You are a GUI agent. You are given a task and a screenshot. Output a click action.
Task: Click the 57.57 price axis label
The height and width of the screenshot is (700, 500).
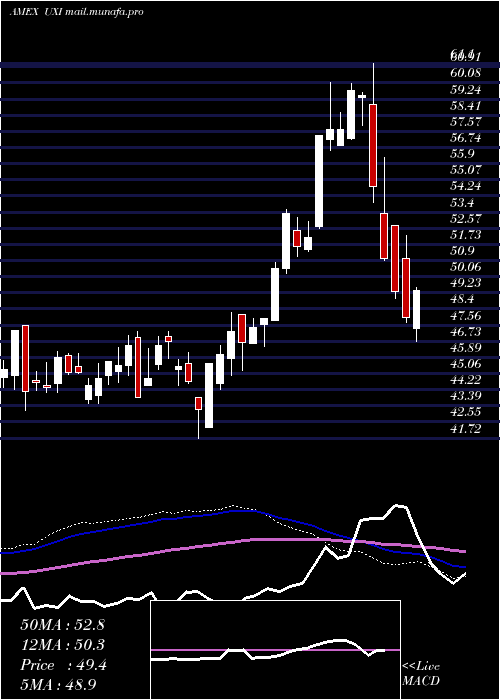click(466, 122)
